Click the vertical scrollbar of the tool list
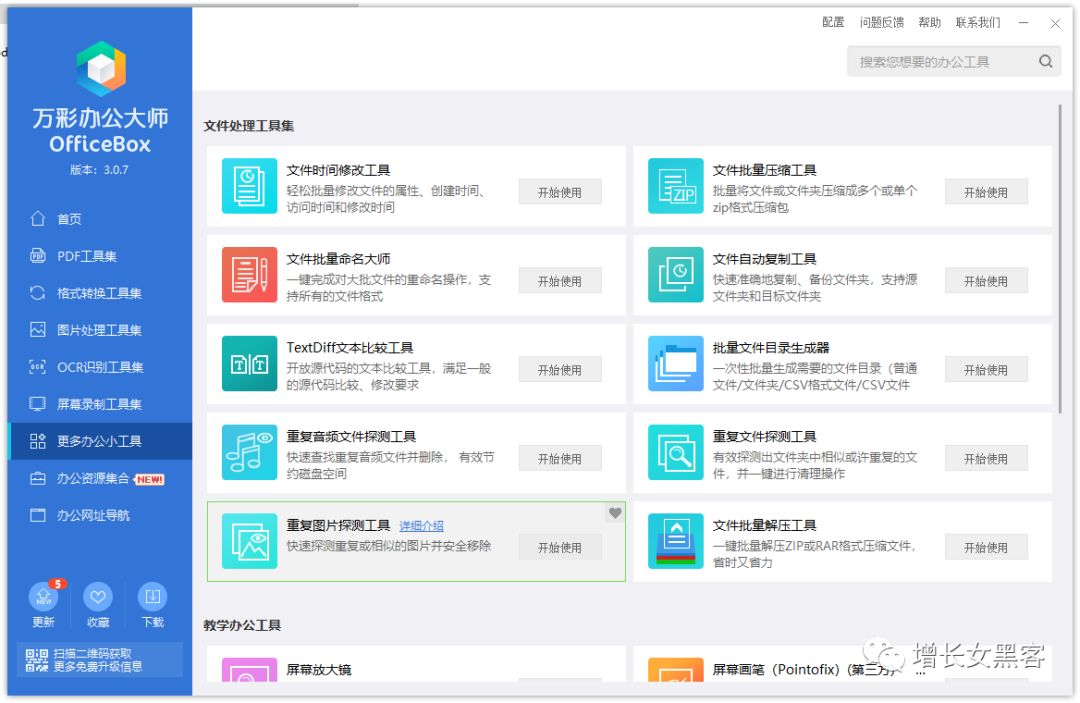Screen dimensions: 1080x703 coord(1059,258)
